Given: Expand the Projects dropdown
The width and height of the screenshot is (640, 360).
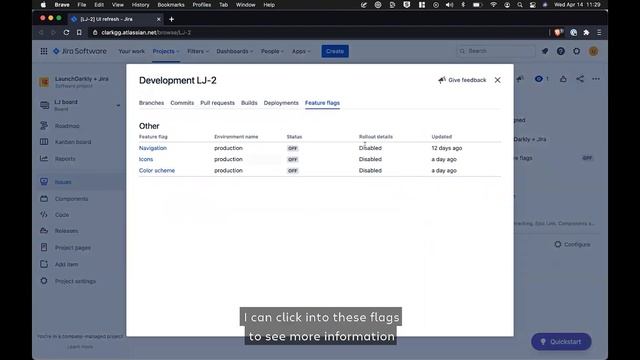Looking at the screenshot, I should (166, 51).
